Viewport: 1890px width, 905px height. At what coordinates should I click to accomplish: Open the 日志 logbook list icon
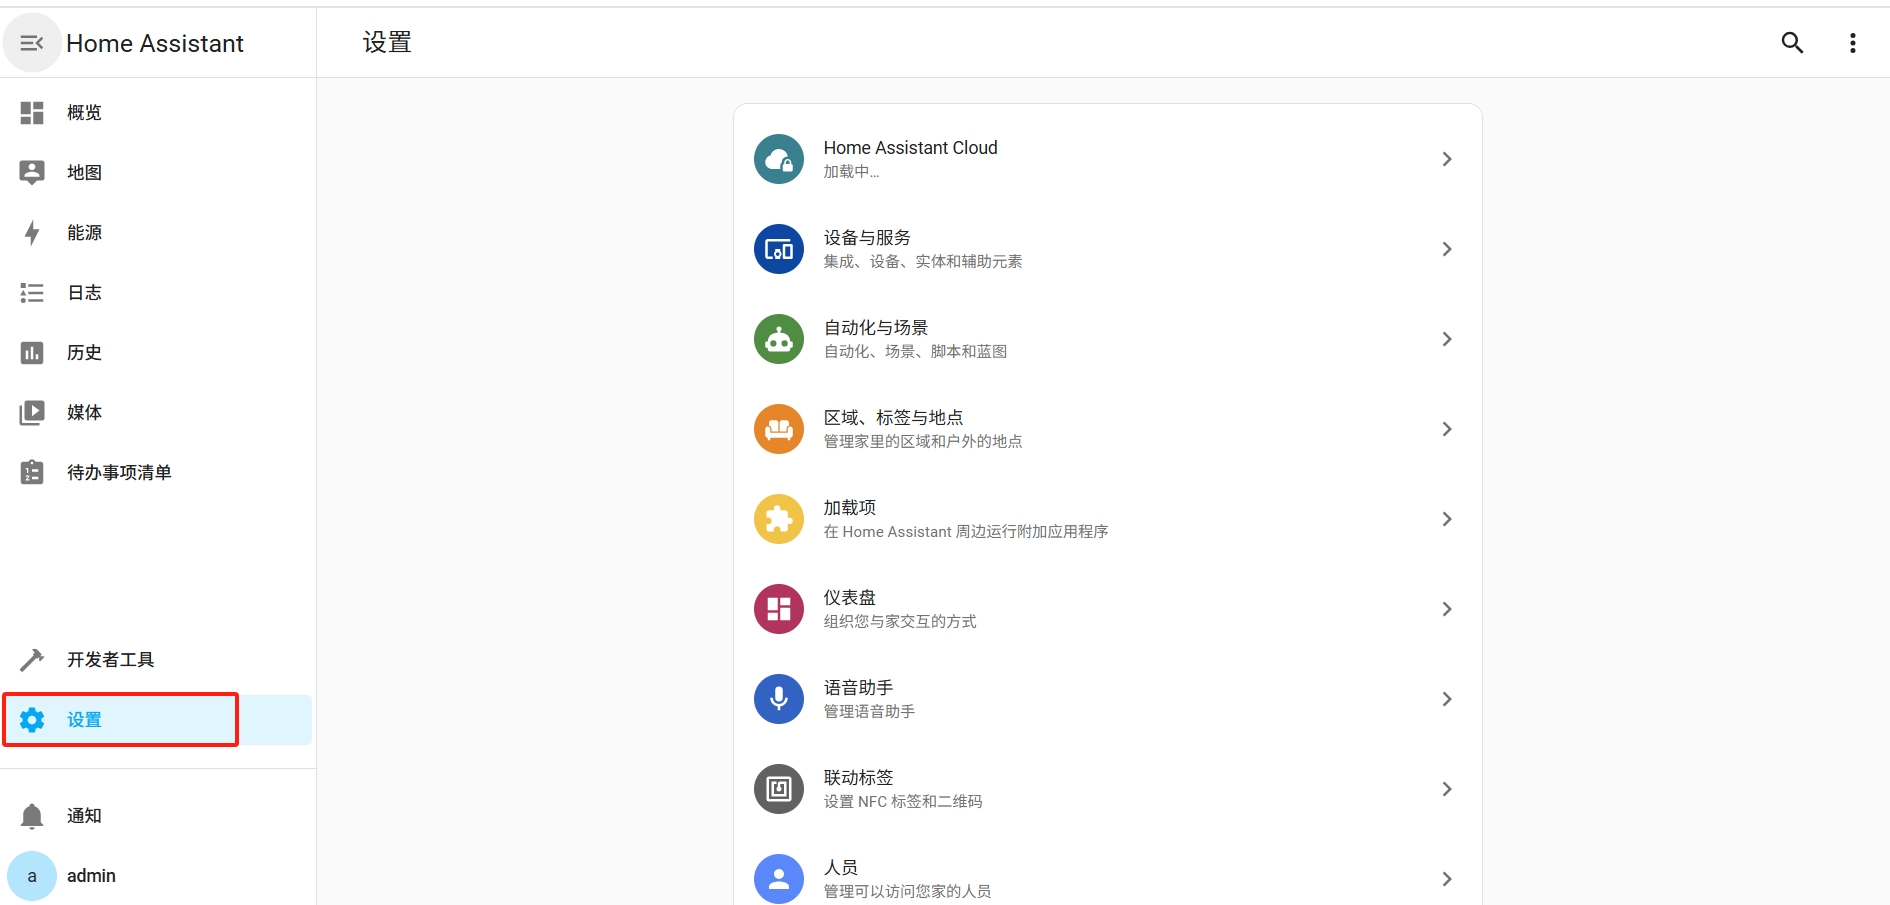pyautogui.click(x=32, y=293)
